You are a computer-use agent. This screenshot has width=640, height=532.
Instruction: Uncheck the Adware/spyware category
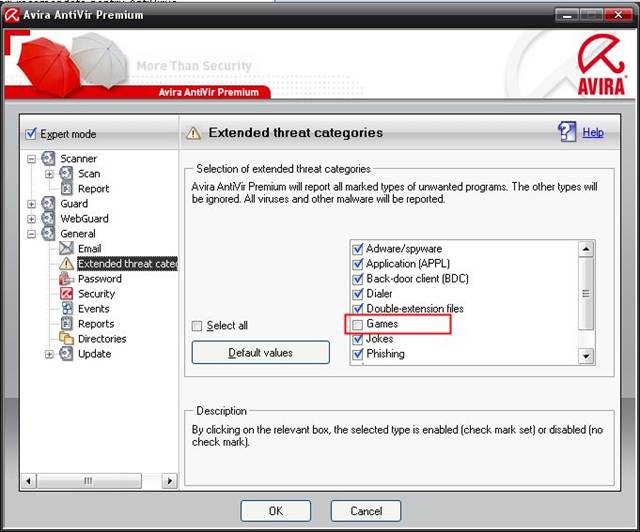point(358,249)
